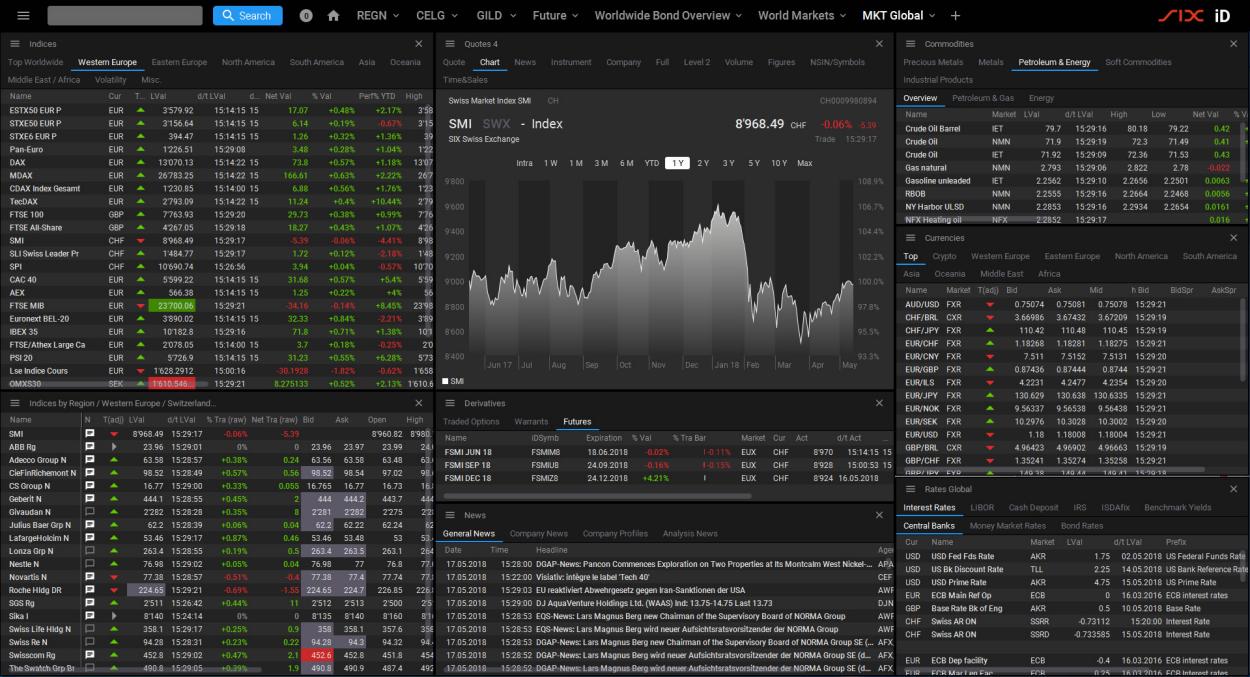This screenshot has height=677, width=1250.
Task: Click the news bubble icon for Swisscom Rg
Action: pos(89,655)
